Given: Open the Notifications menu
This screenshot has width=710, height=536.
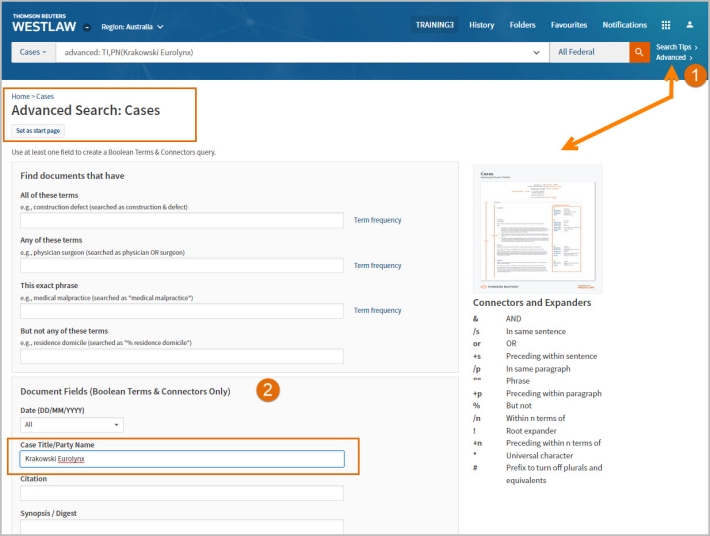Looking at the screenshot, I should (x=624, y=25).
